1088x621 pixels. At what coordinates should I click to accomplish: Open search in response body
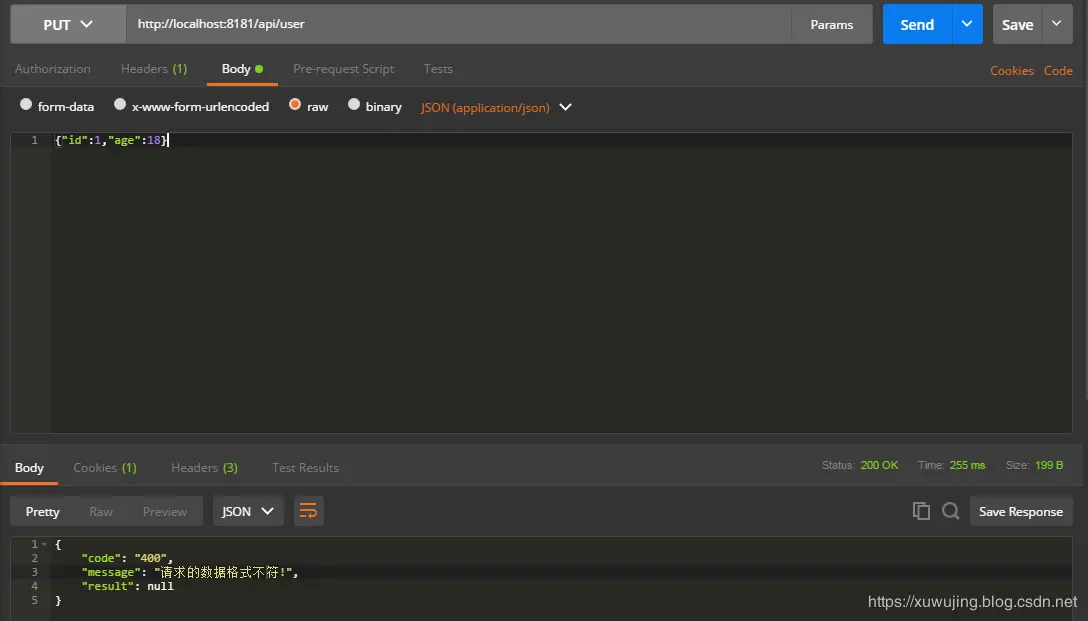[951, 511]
